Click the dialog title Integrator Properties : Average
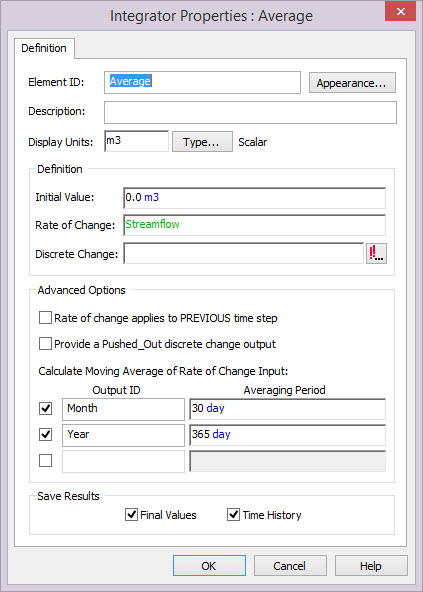The width and height of the screenshot is (423, 592). click(x=211, y=16)
